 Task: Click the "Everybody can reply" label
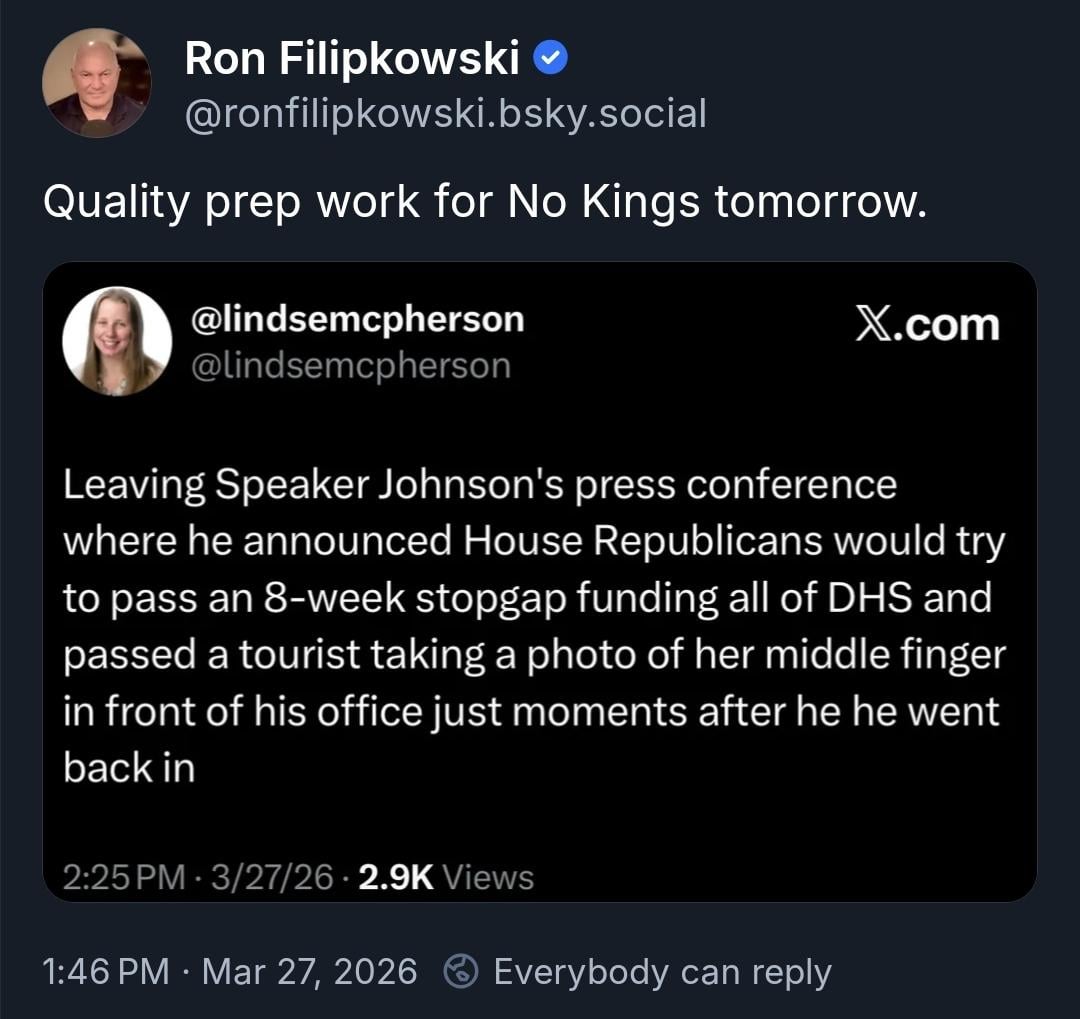click(662, 971)
